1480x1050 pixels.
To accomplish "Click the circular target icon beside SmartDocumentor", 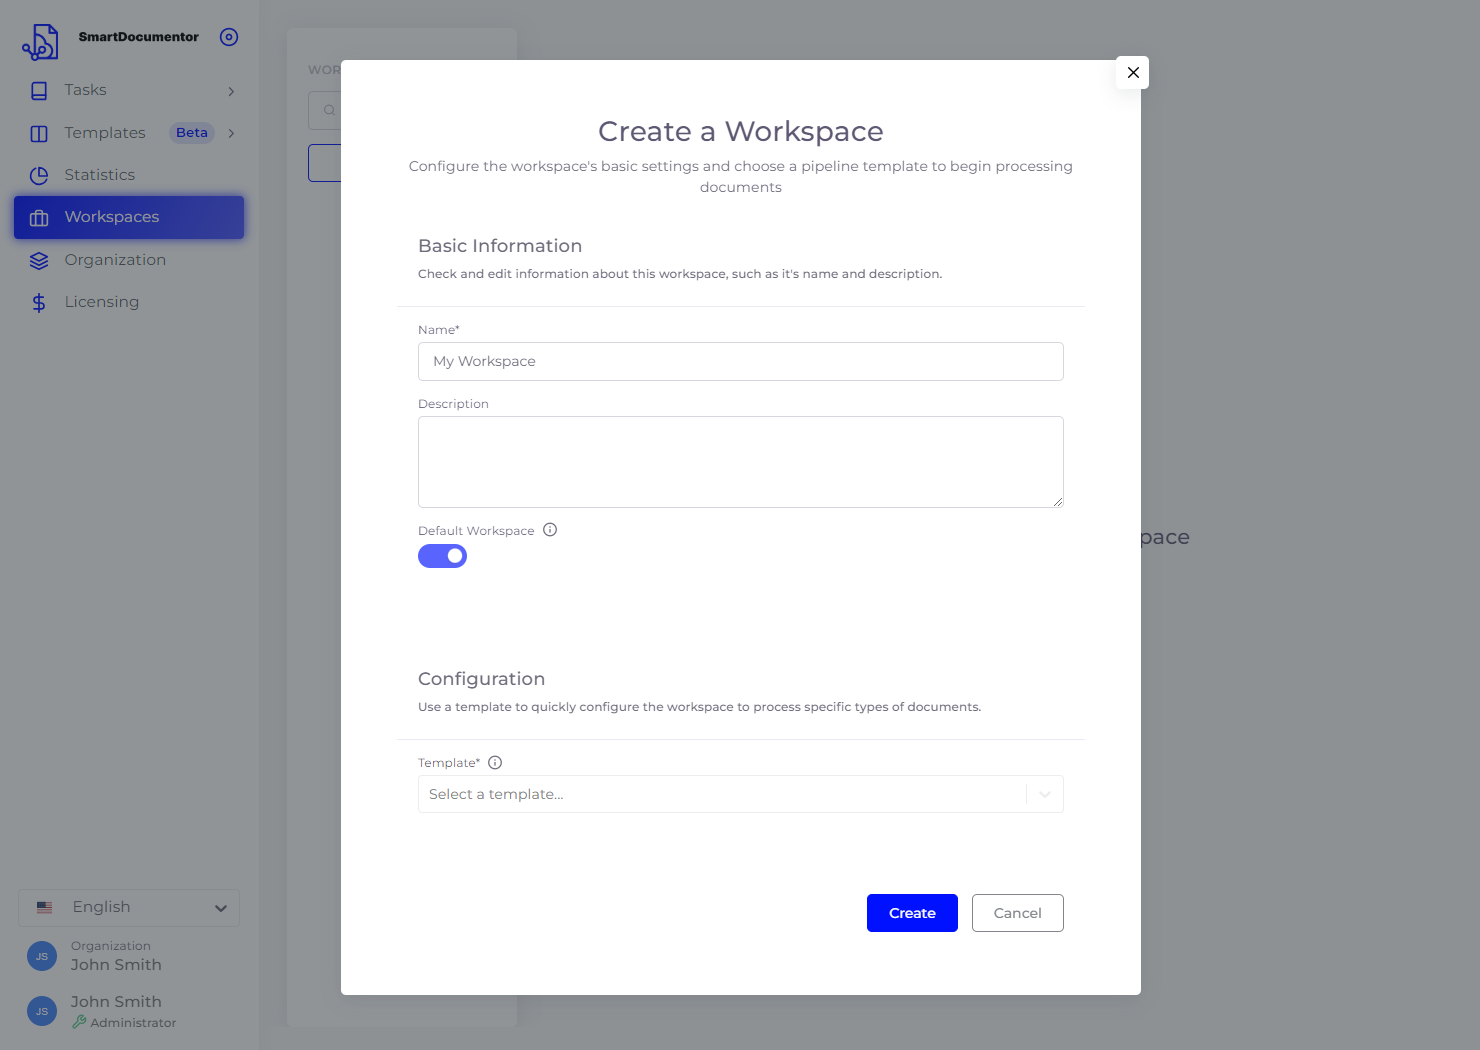I will pyautogui.click(x=229, y=37).
